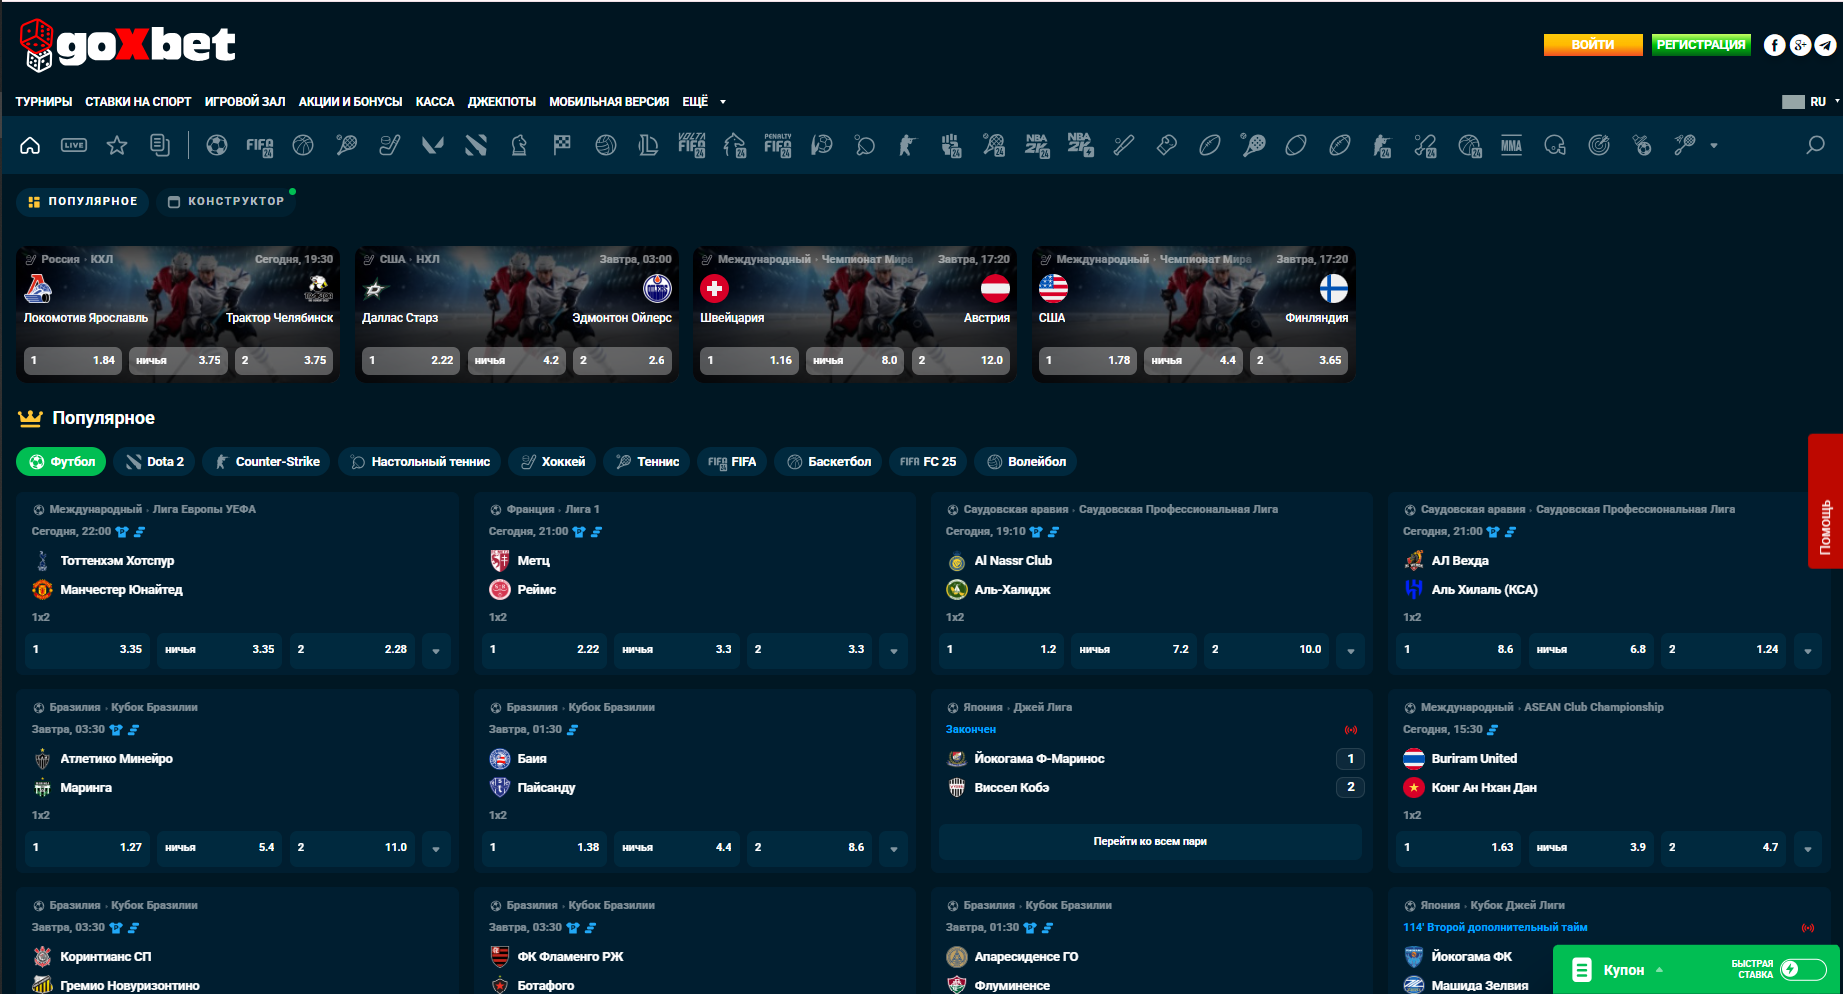Bet on draw 4.2 for Даллас Старз match
This screenshot has width=1843, height=994.
(x=517, y=361)
